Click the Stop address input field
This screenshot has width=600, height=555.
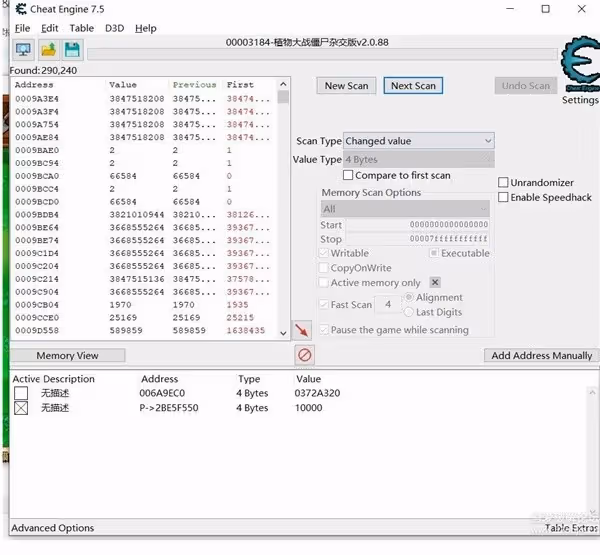[x=419, y=239]
